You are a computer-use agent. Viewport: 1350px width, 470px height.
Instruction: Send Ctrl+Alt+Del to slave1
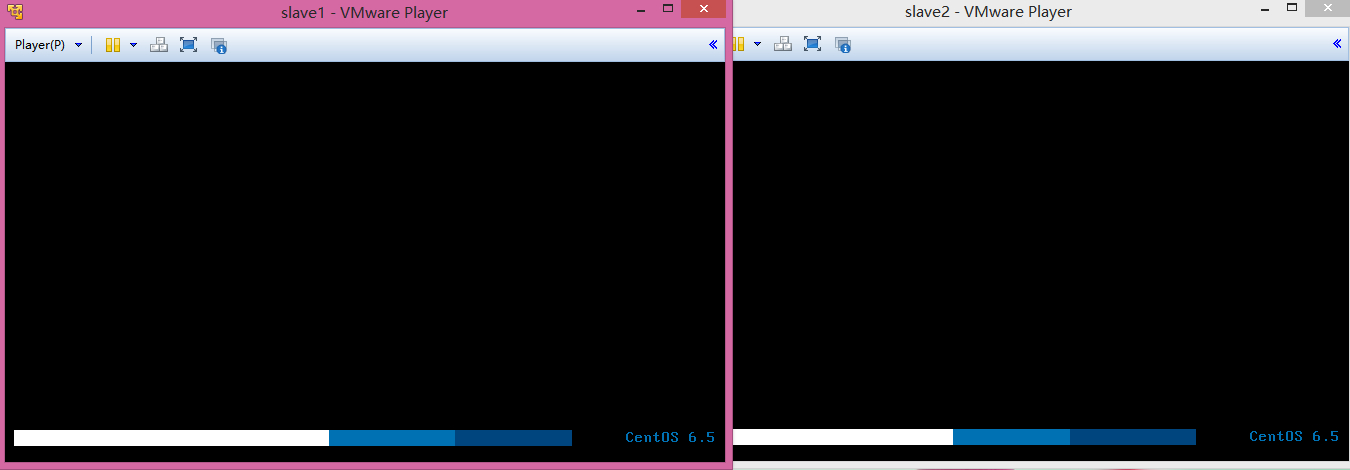coord(158,45)
